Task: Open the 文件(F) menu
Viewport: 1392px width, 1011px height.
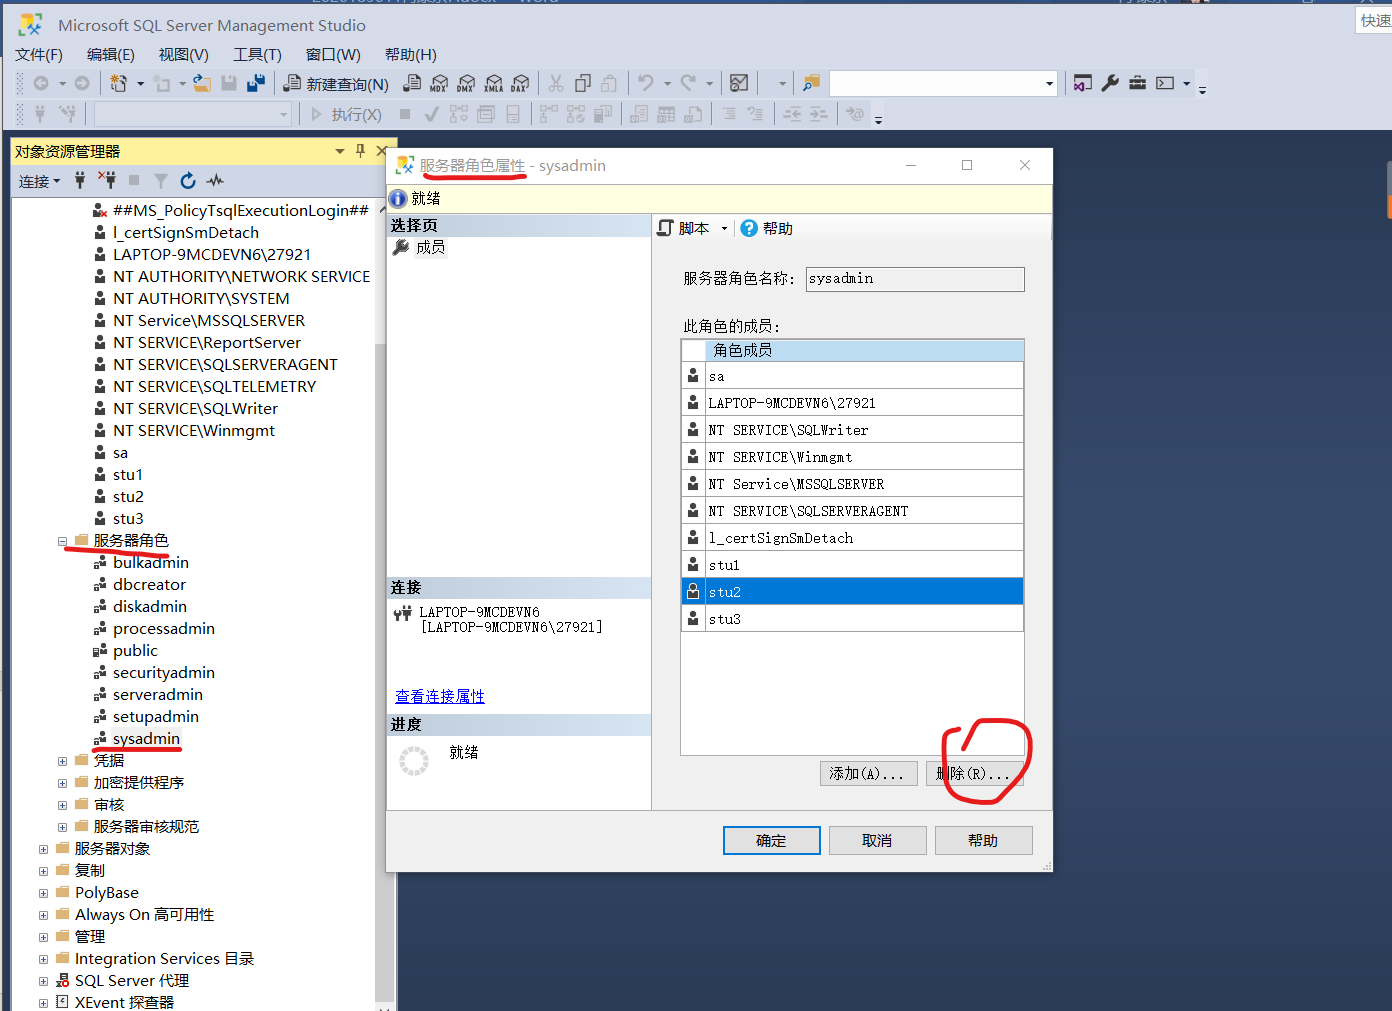Action: point(39,55)
